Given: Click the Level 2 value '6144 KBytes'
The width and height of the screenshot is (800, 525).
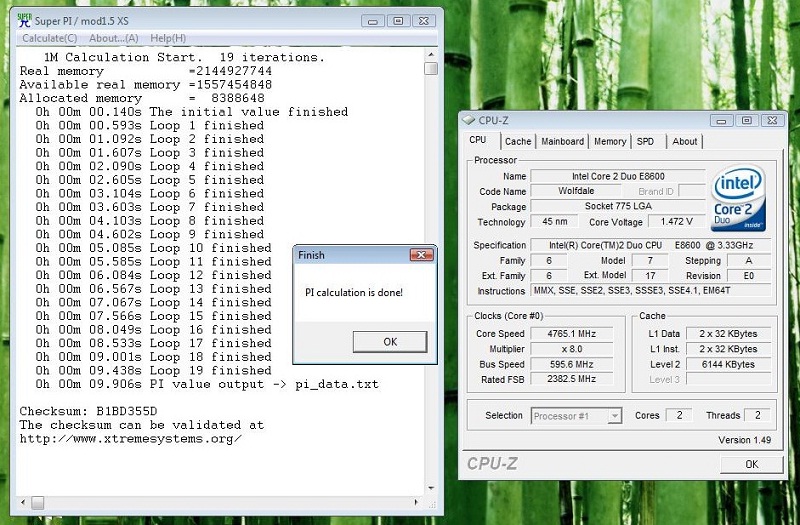Looking at the screenshot, I should pos(729,364).
